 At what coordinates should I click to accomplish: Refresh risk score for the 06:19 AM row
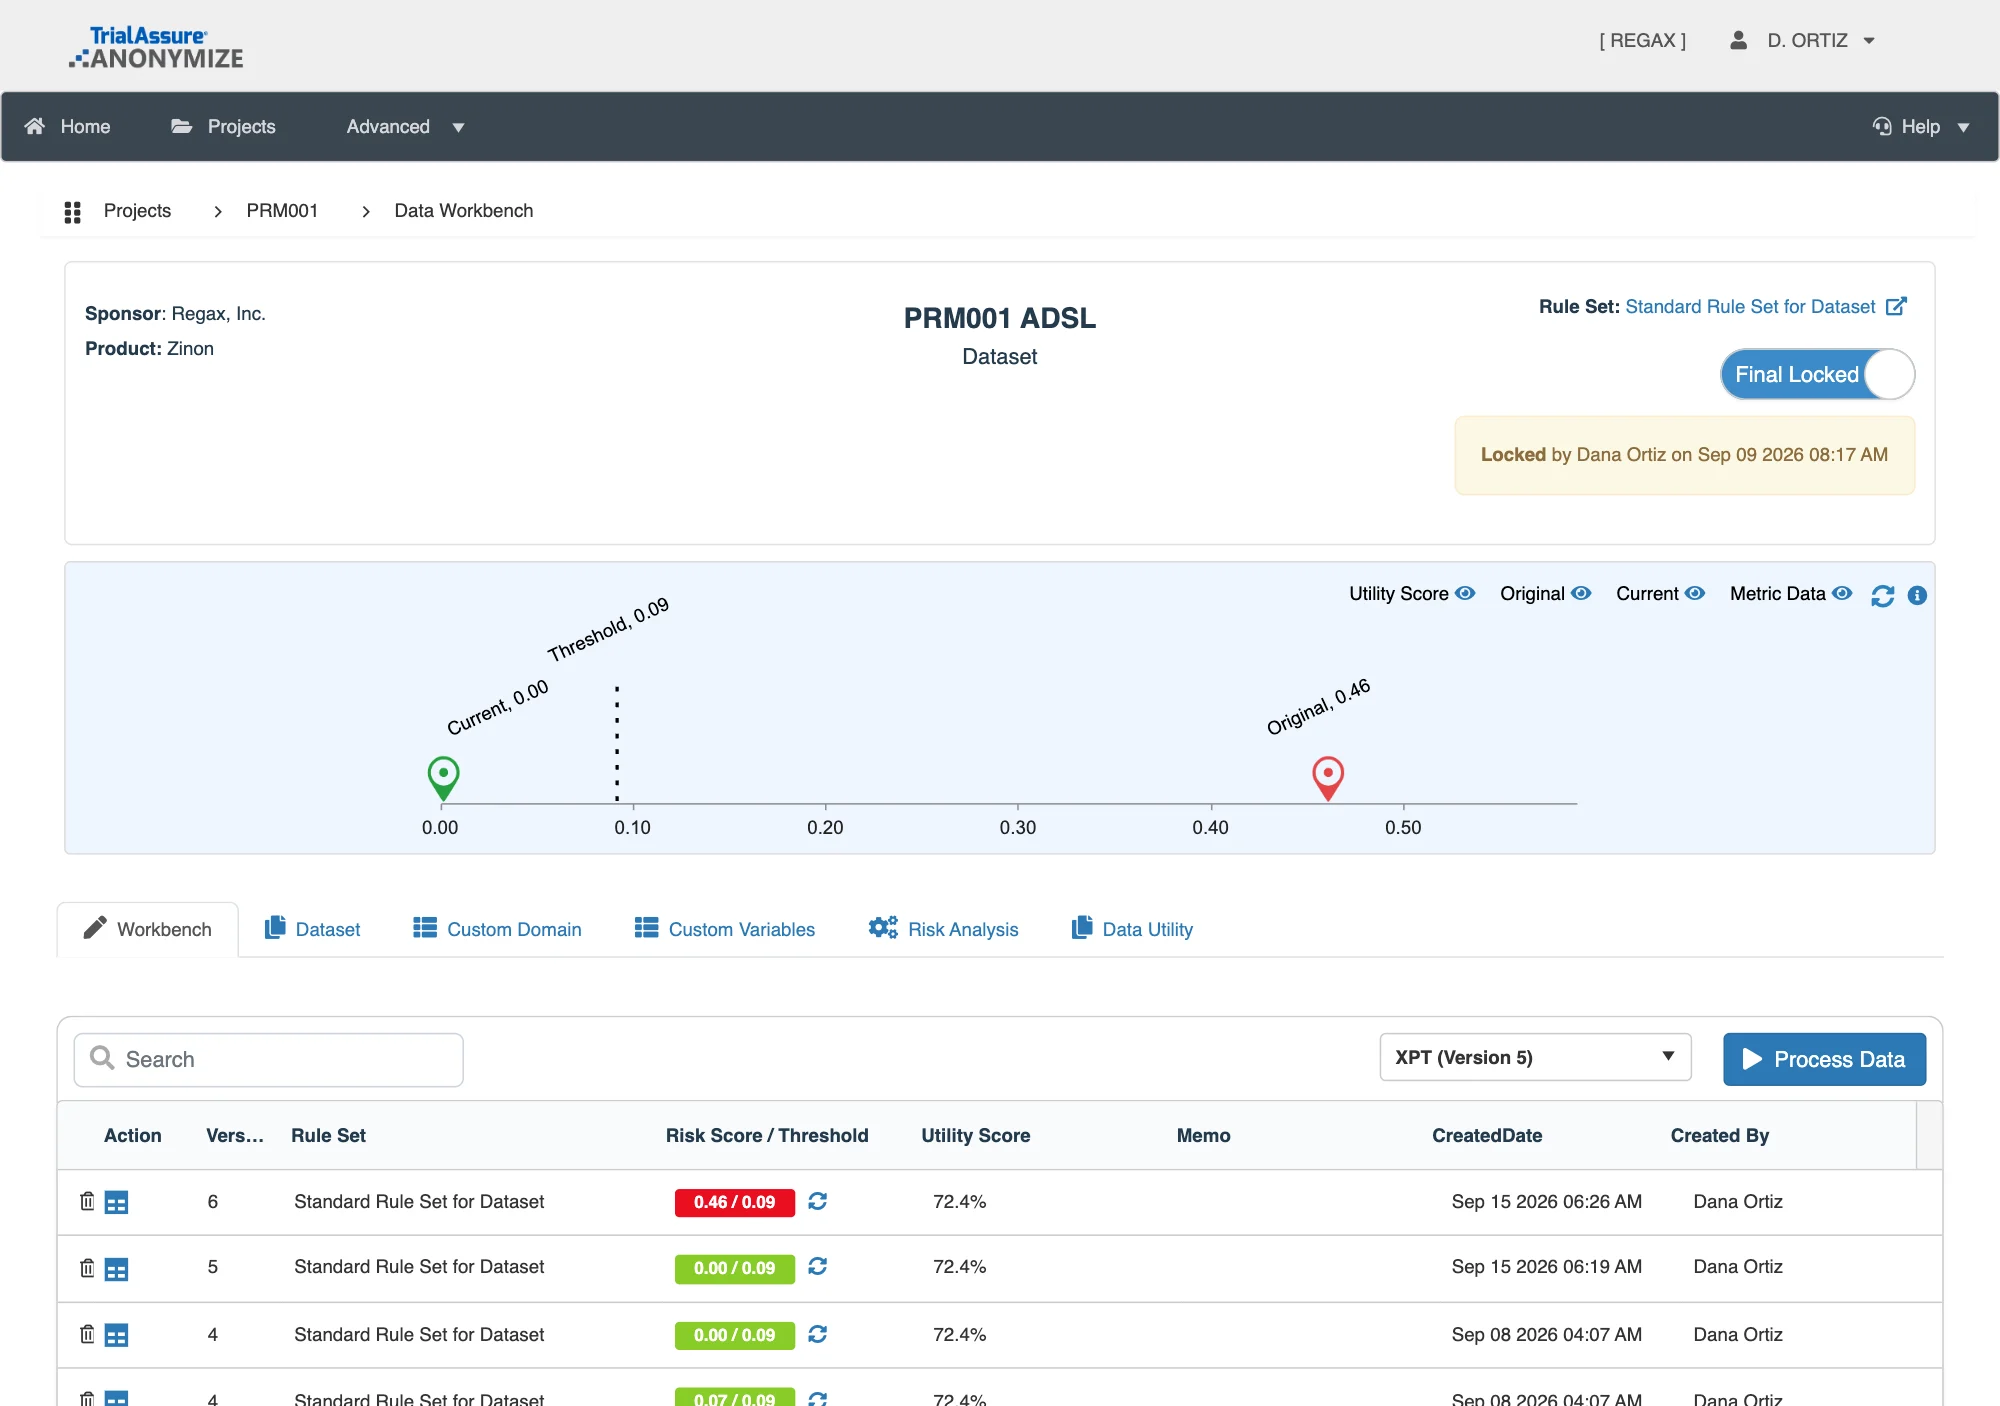click(818, 1267)
